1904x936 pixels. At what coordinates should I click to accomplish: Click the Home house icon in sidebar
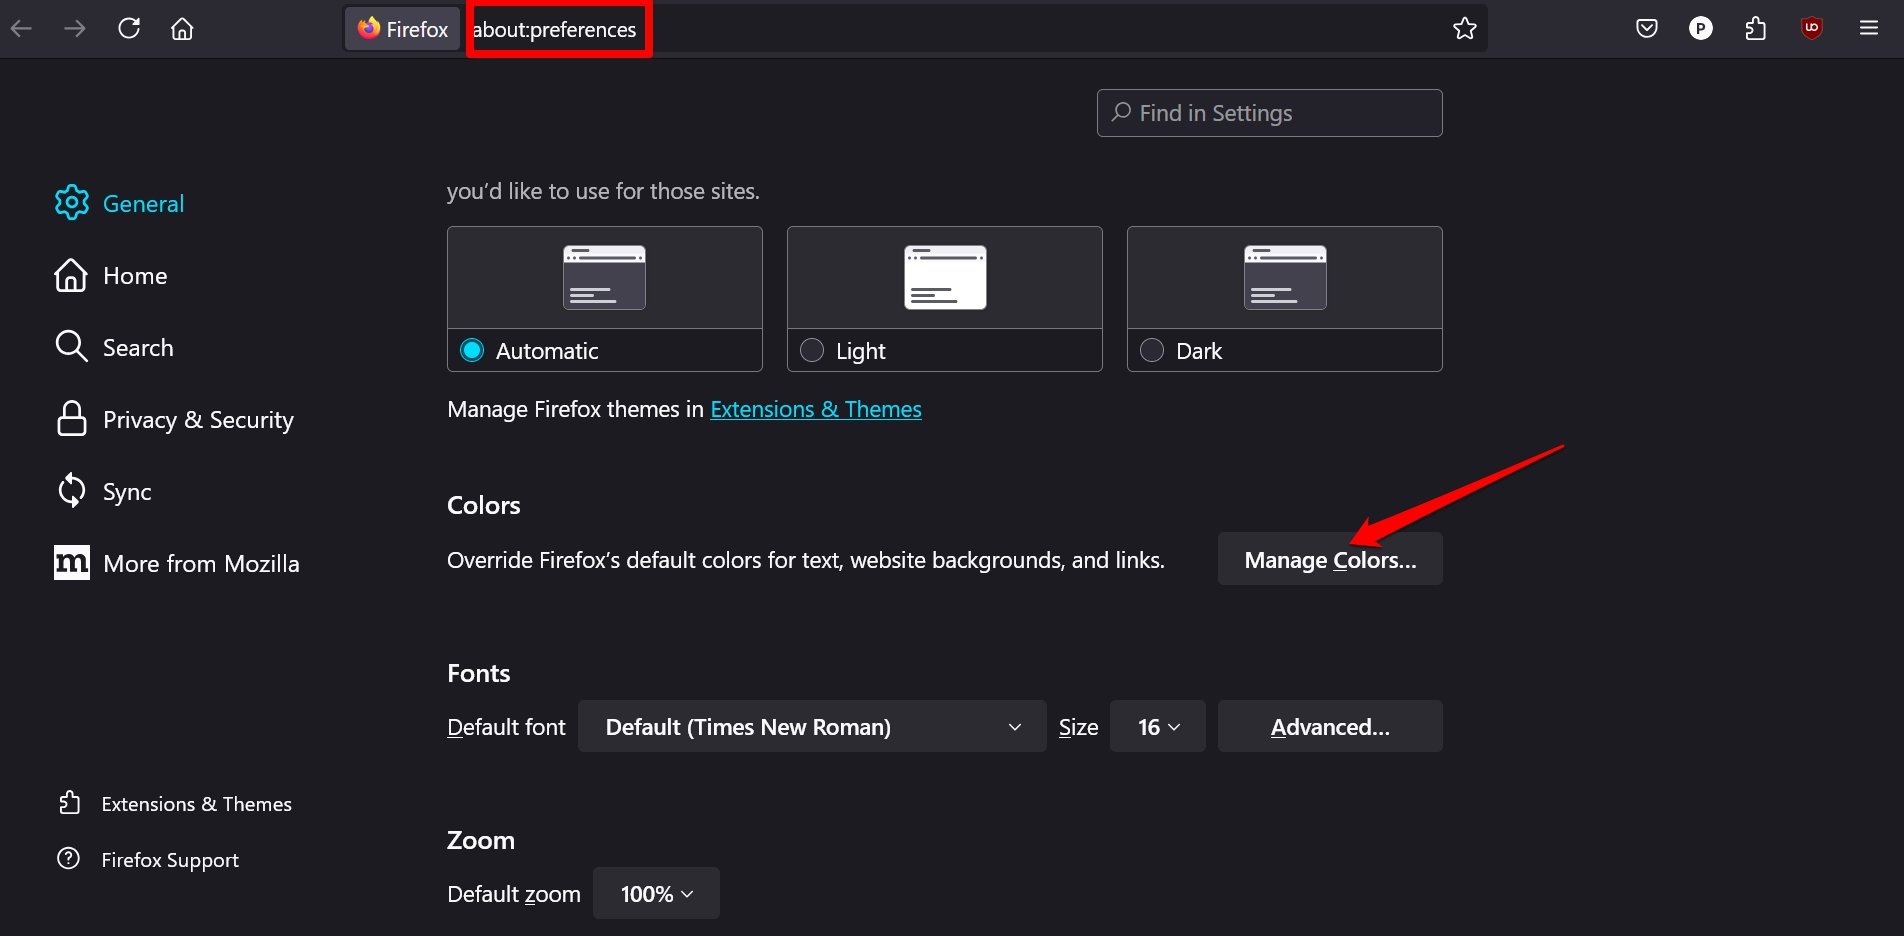[71, 275]
